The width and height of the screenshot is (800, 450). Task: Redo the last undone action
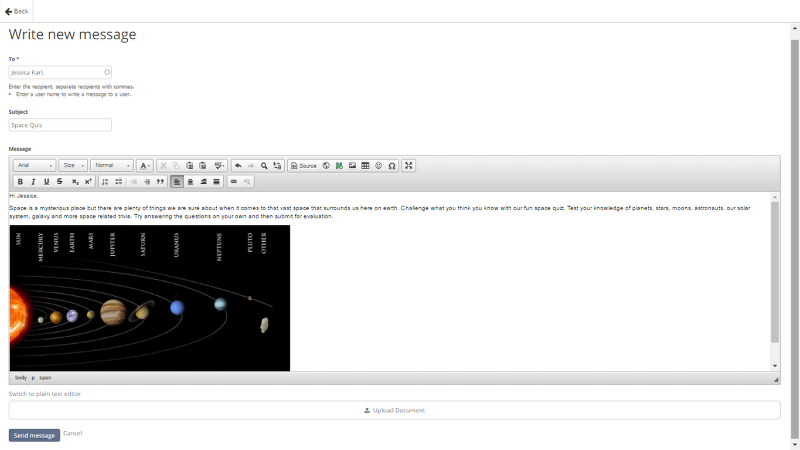click(251, 166)
